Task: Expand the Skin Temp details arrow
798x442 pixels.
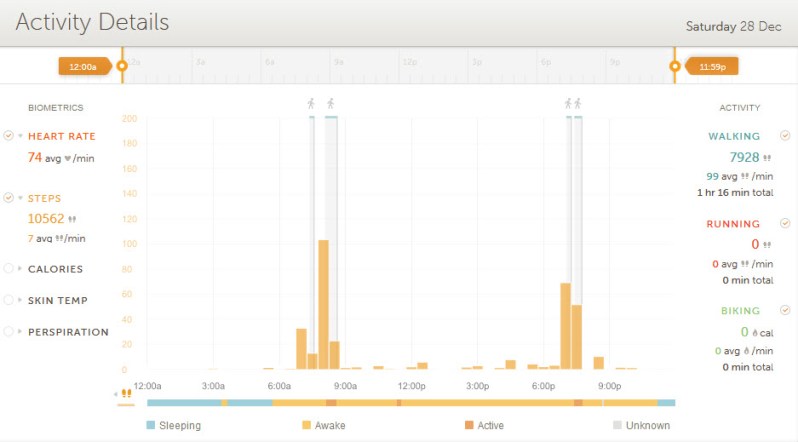Action: tap(19, 300)
